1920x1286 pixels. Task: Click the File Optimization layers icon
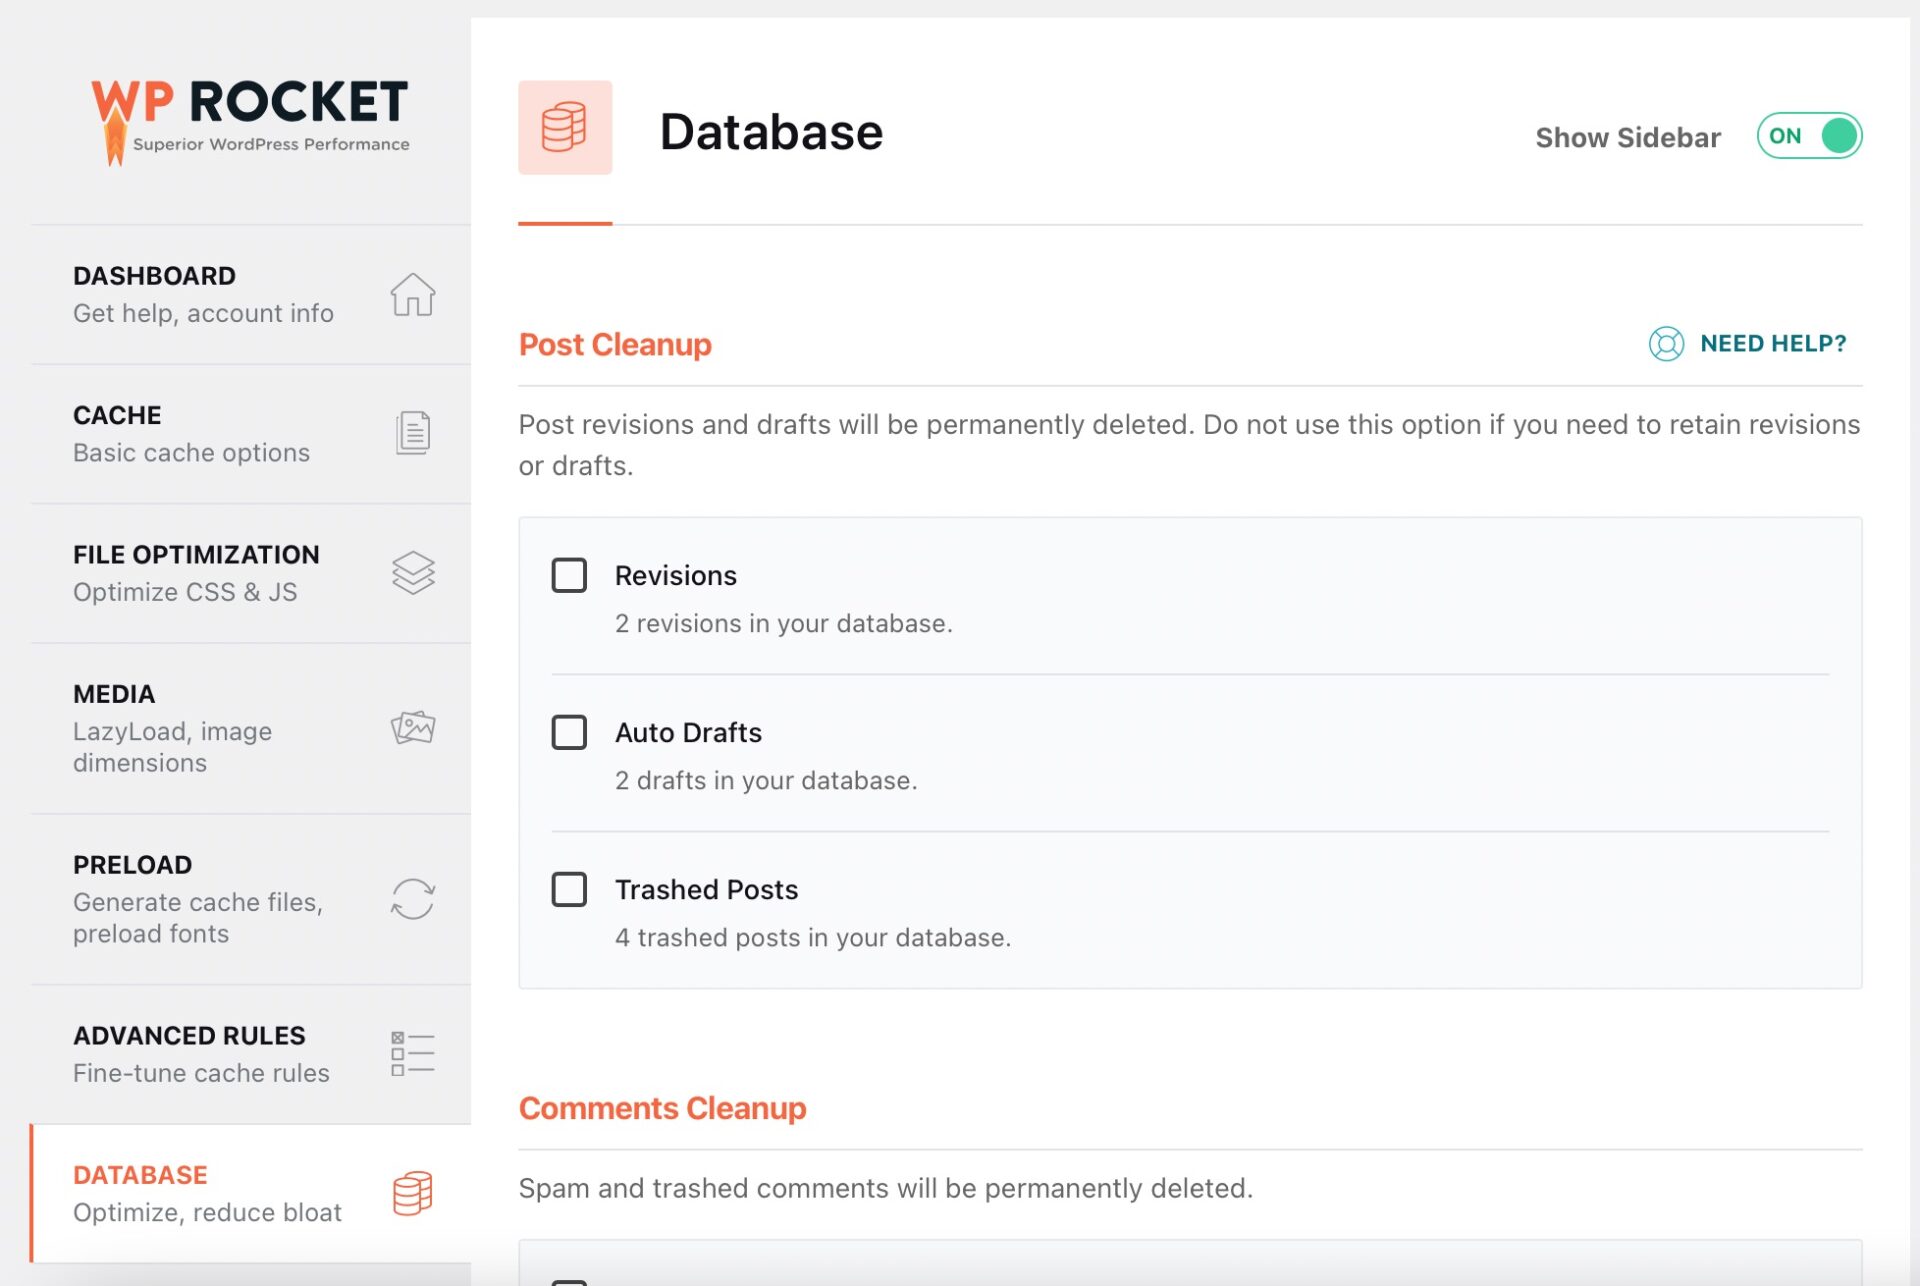pos(413,572)
